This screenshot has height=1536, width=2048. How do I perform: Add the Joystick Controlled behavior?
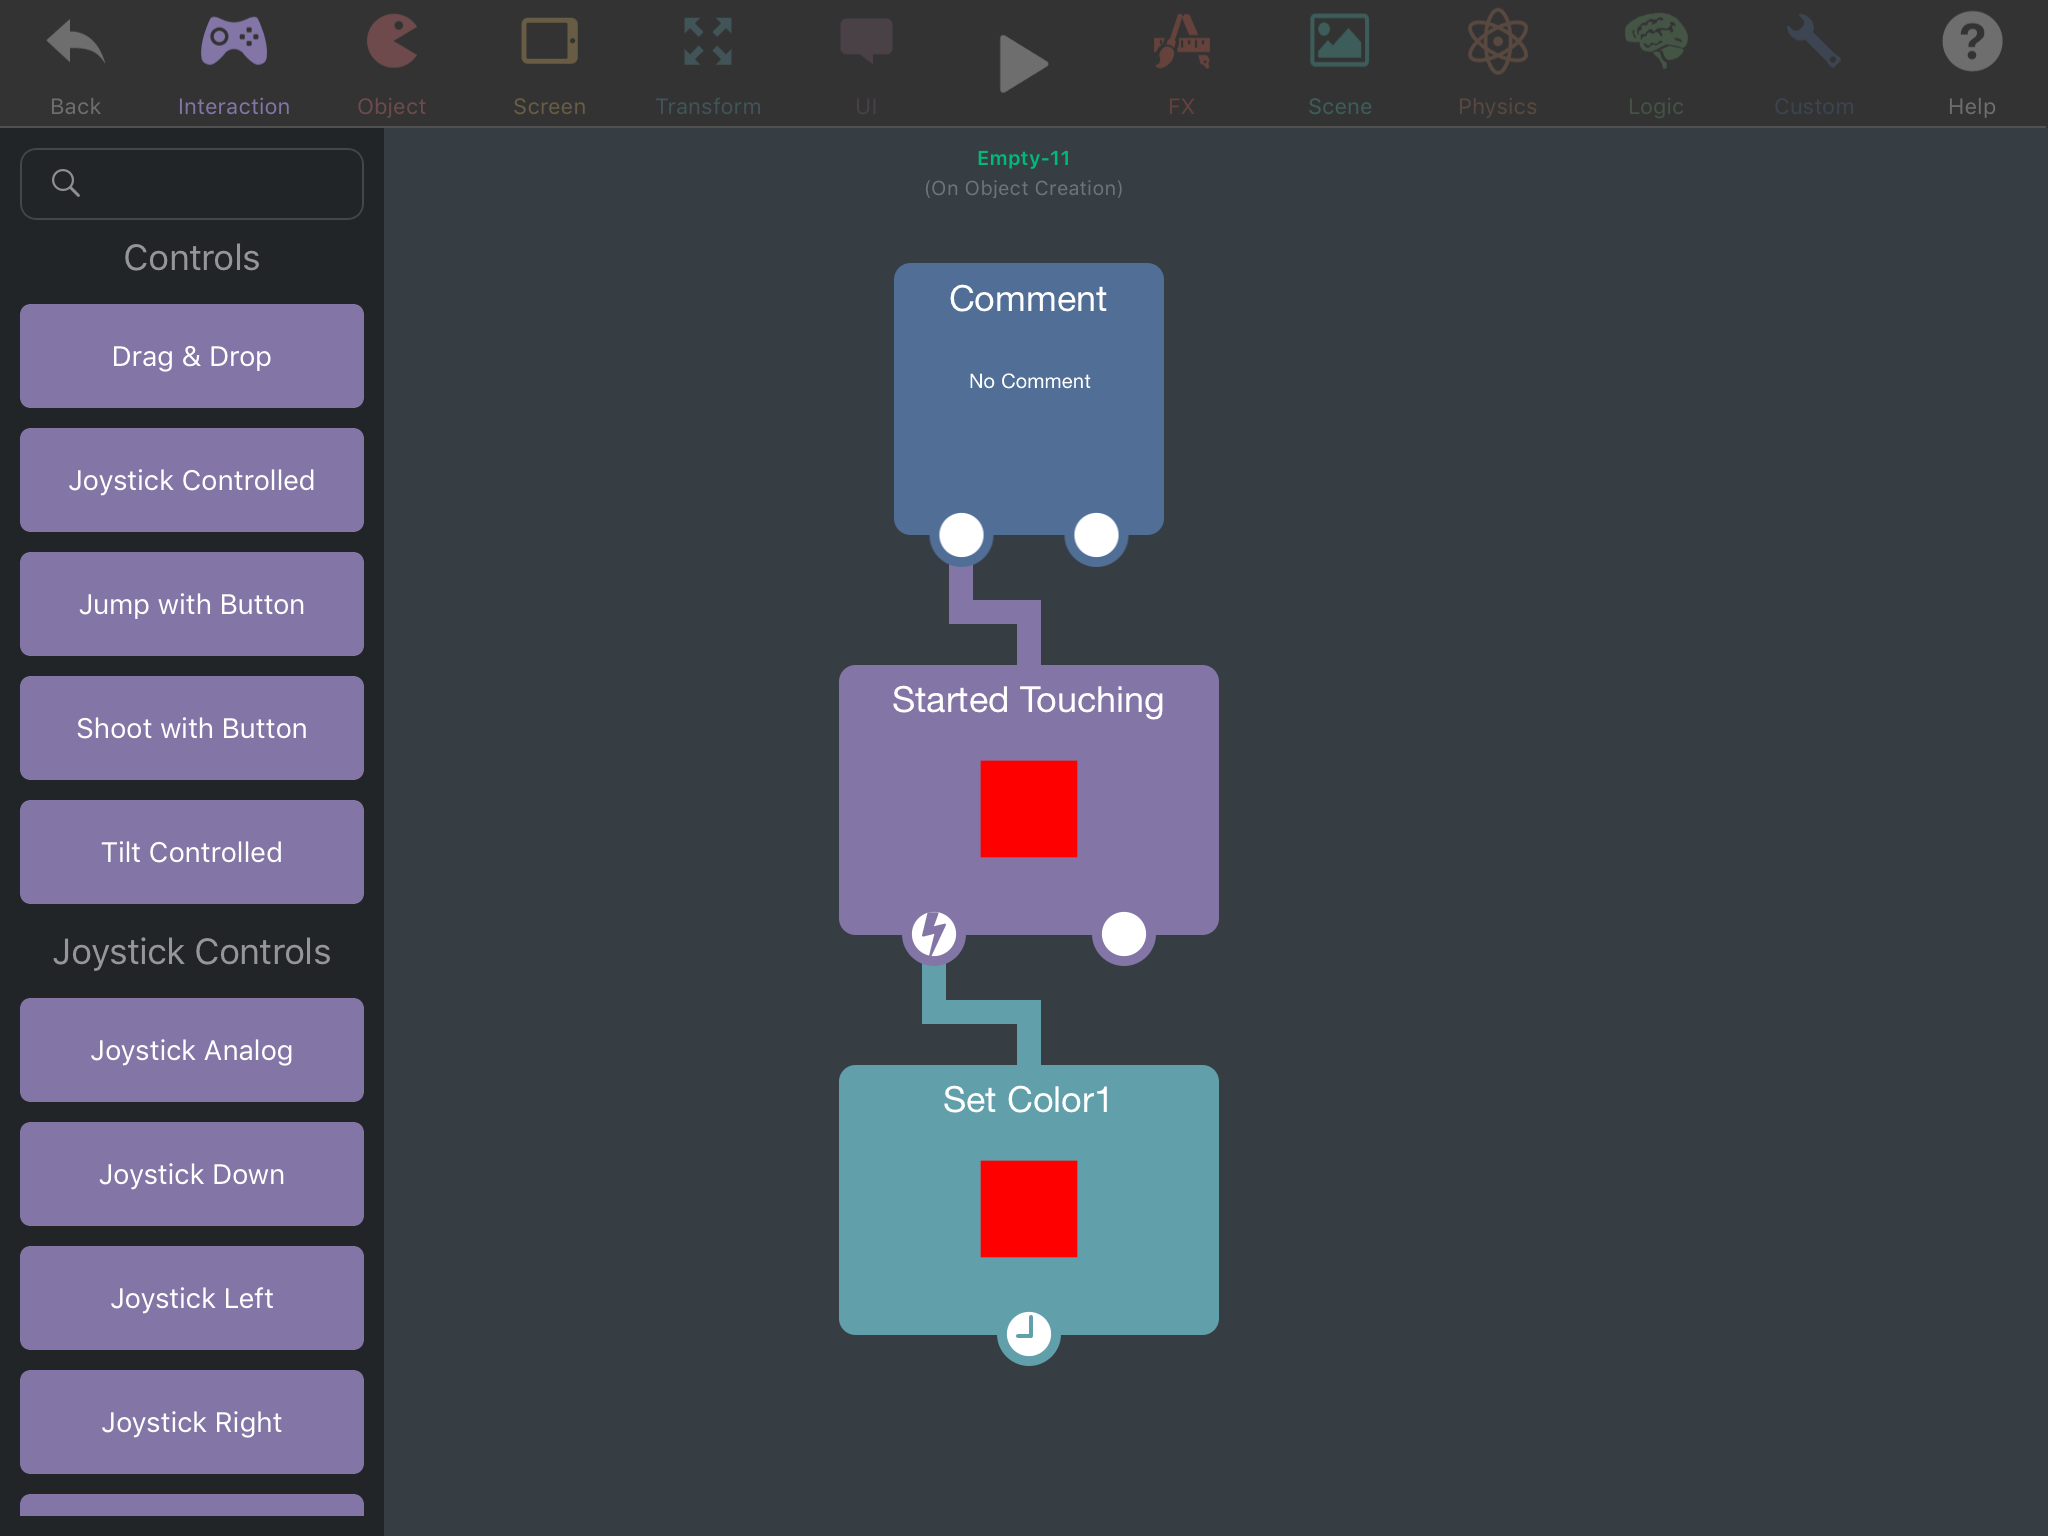point(192,480)
